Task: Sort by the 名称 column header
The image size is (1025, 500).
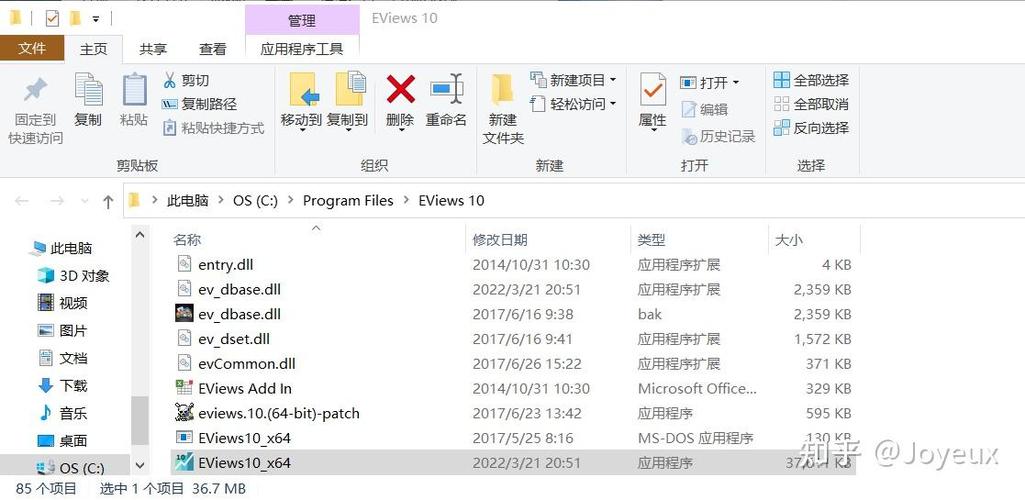Action: click(318, 240)
